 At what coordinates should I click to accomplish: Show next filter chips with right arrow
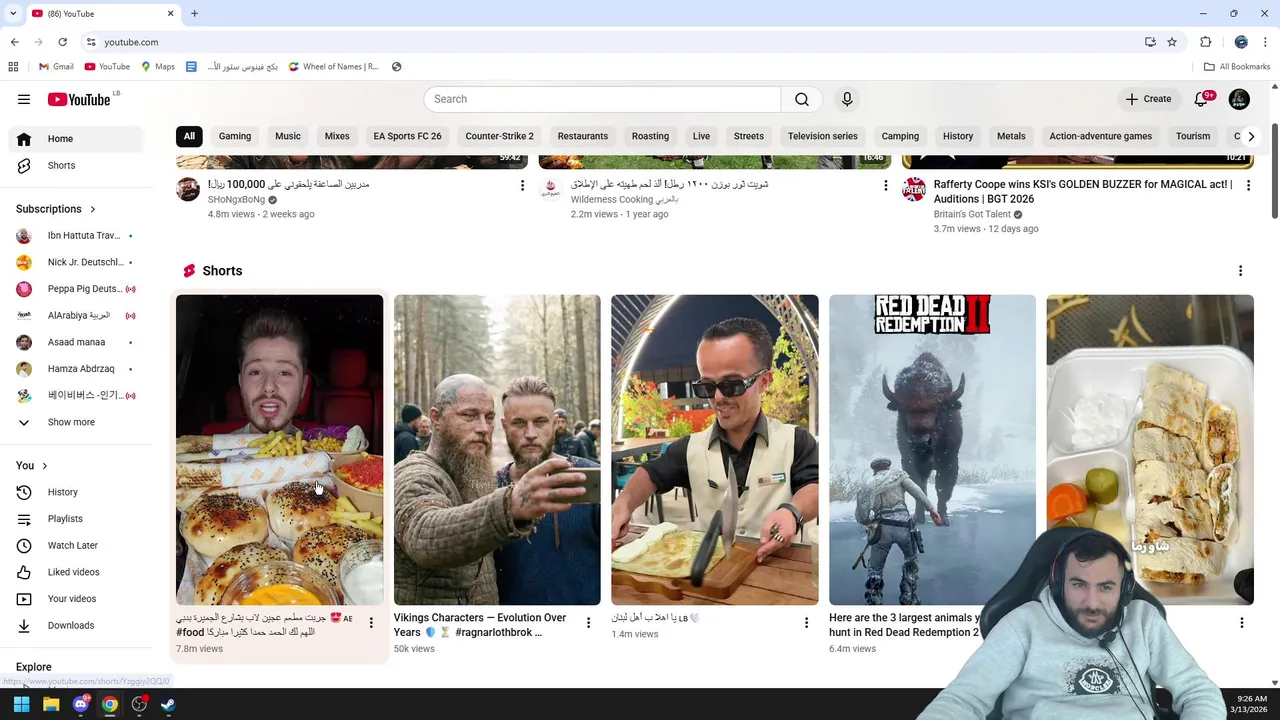click(x=1250, y=136)
